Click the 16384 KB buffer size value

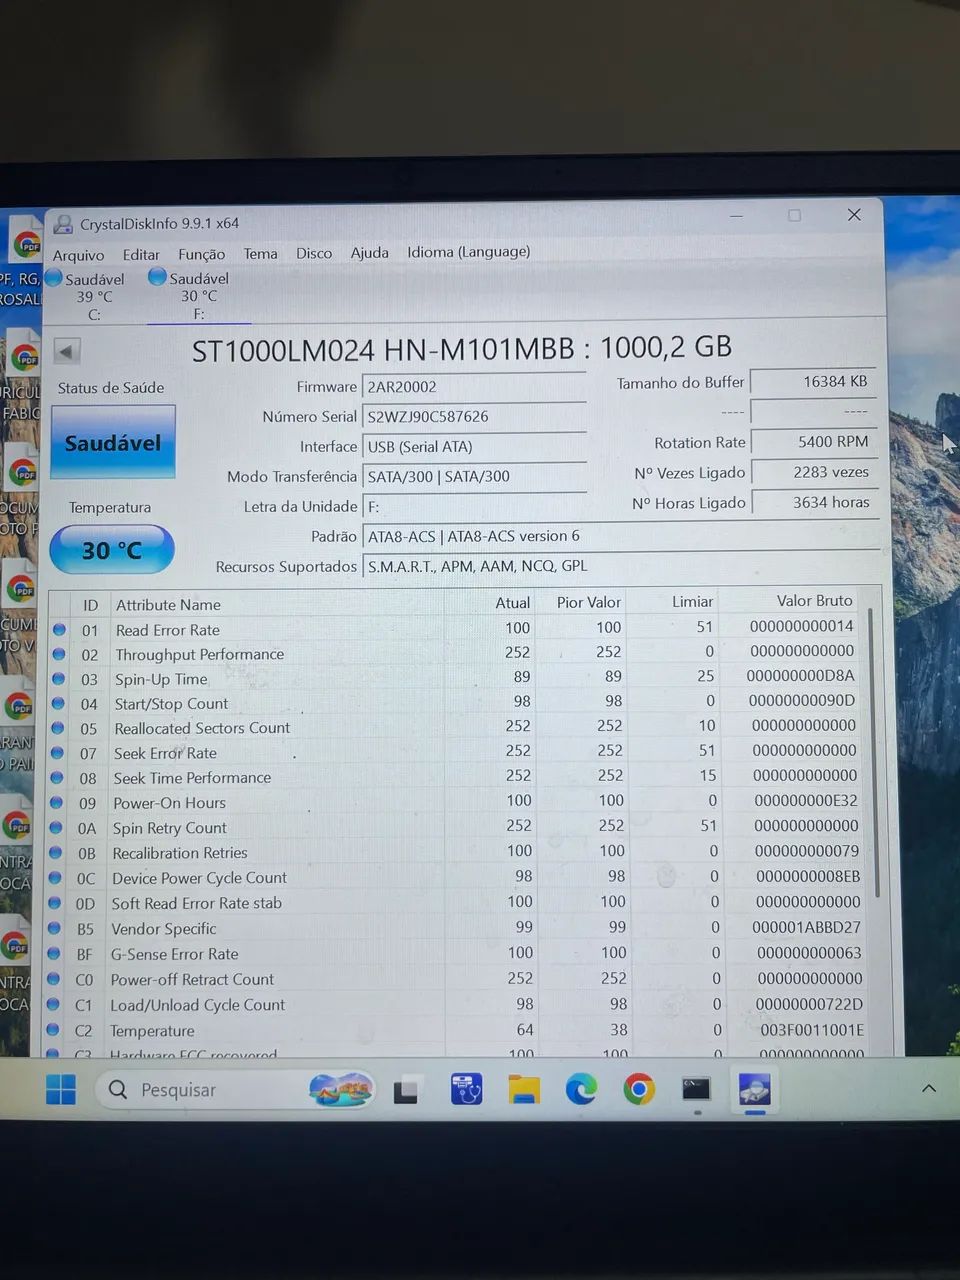[x=813, y=382]
